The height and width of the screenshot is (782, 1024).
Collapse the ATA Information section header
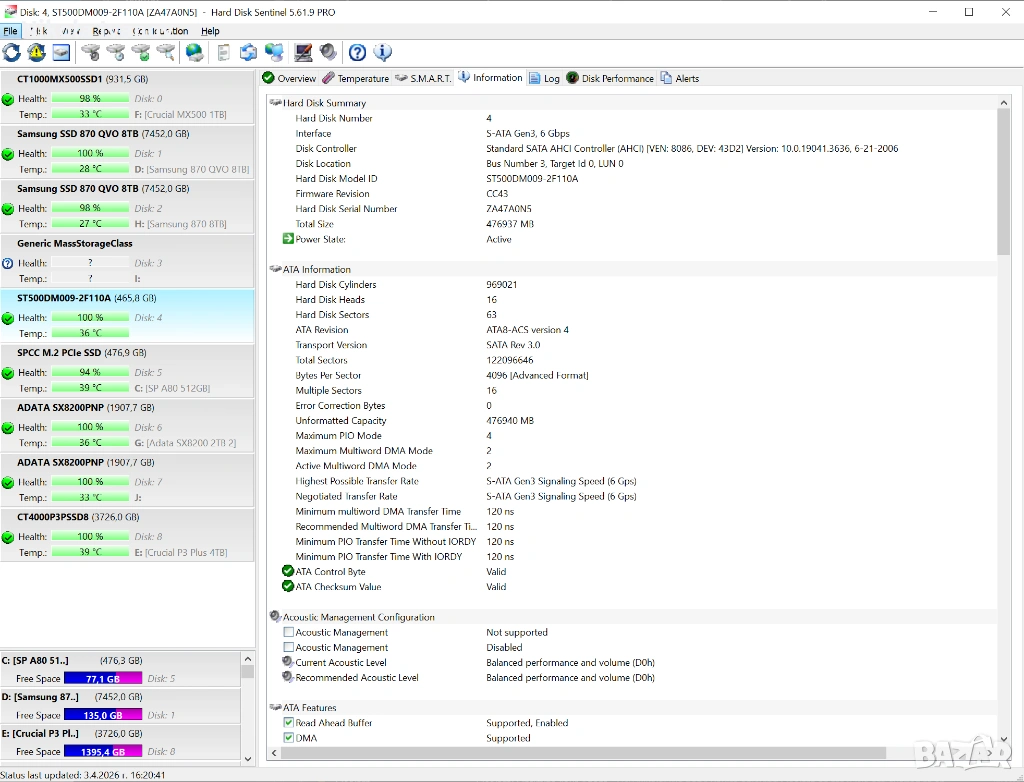[x=276, y=269]
